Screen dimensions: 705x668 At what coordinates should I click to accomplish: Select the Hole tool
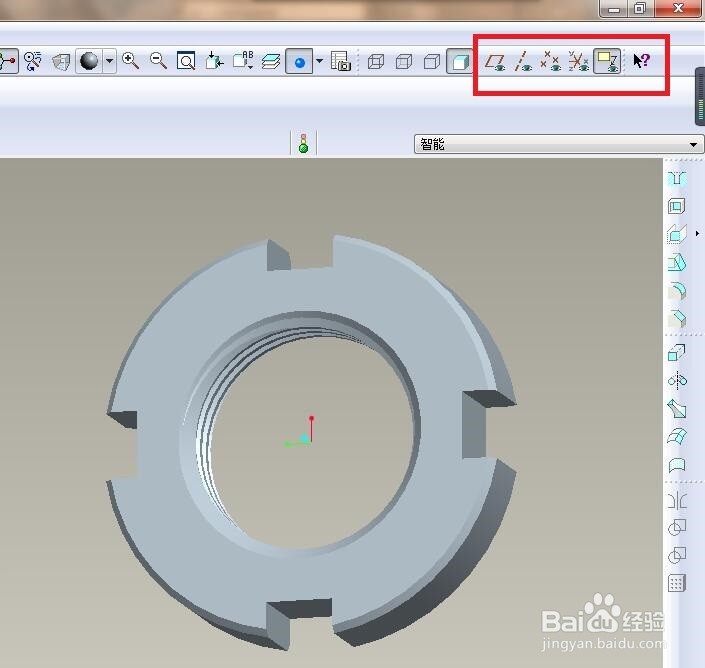[677, 178]
